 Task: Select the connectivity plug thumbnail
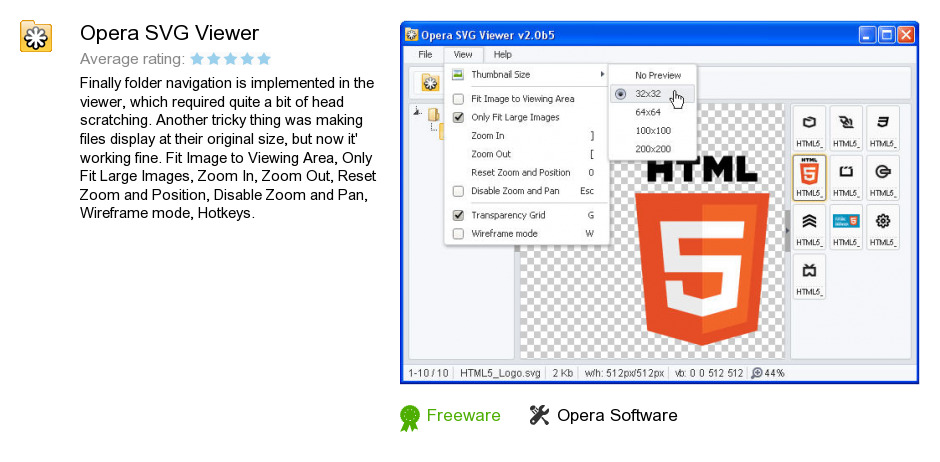click(x=882, y=177)
